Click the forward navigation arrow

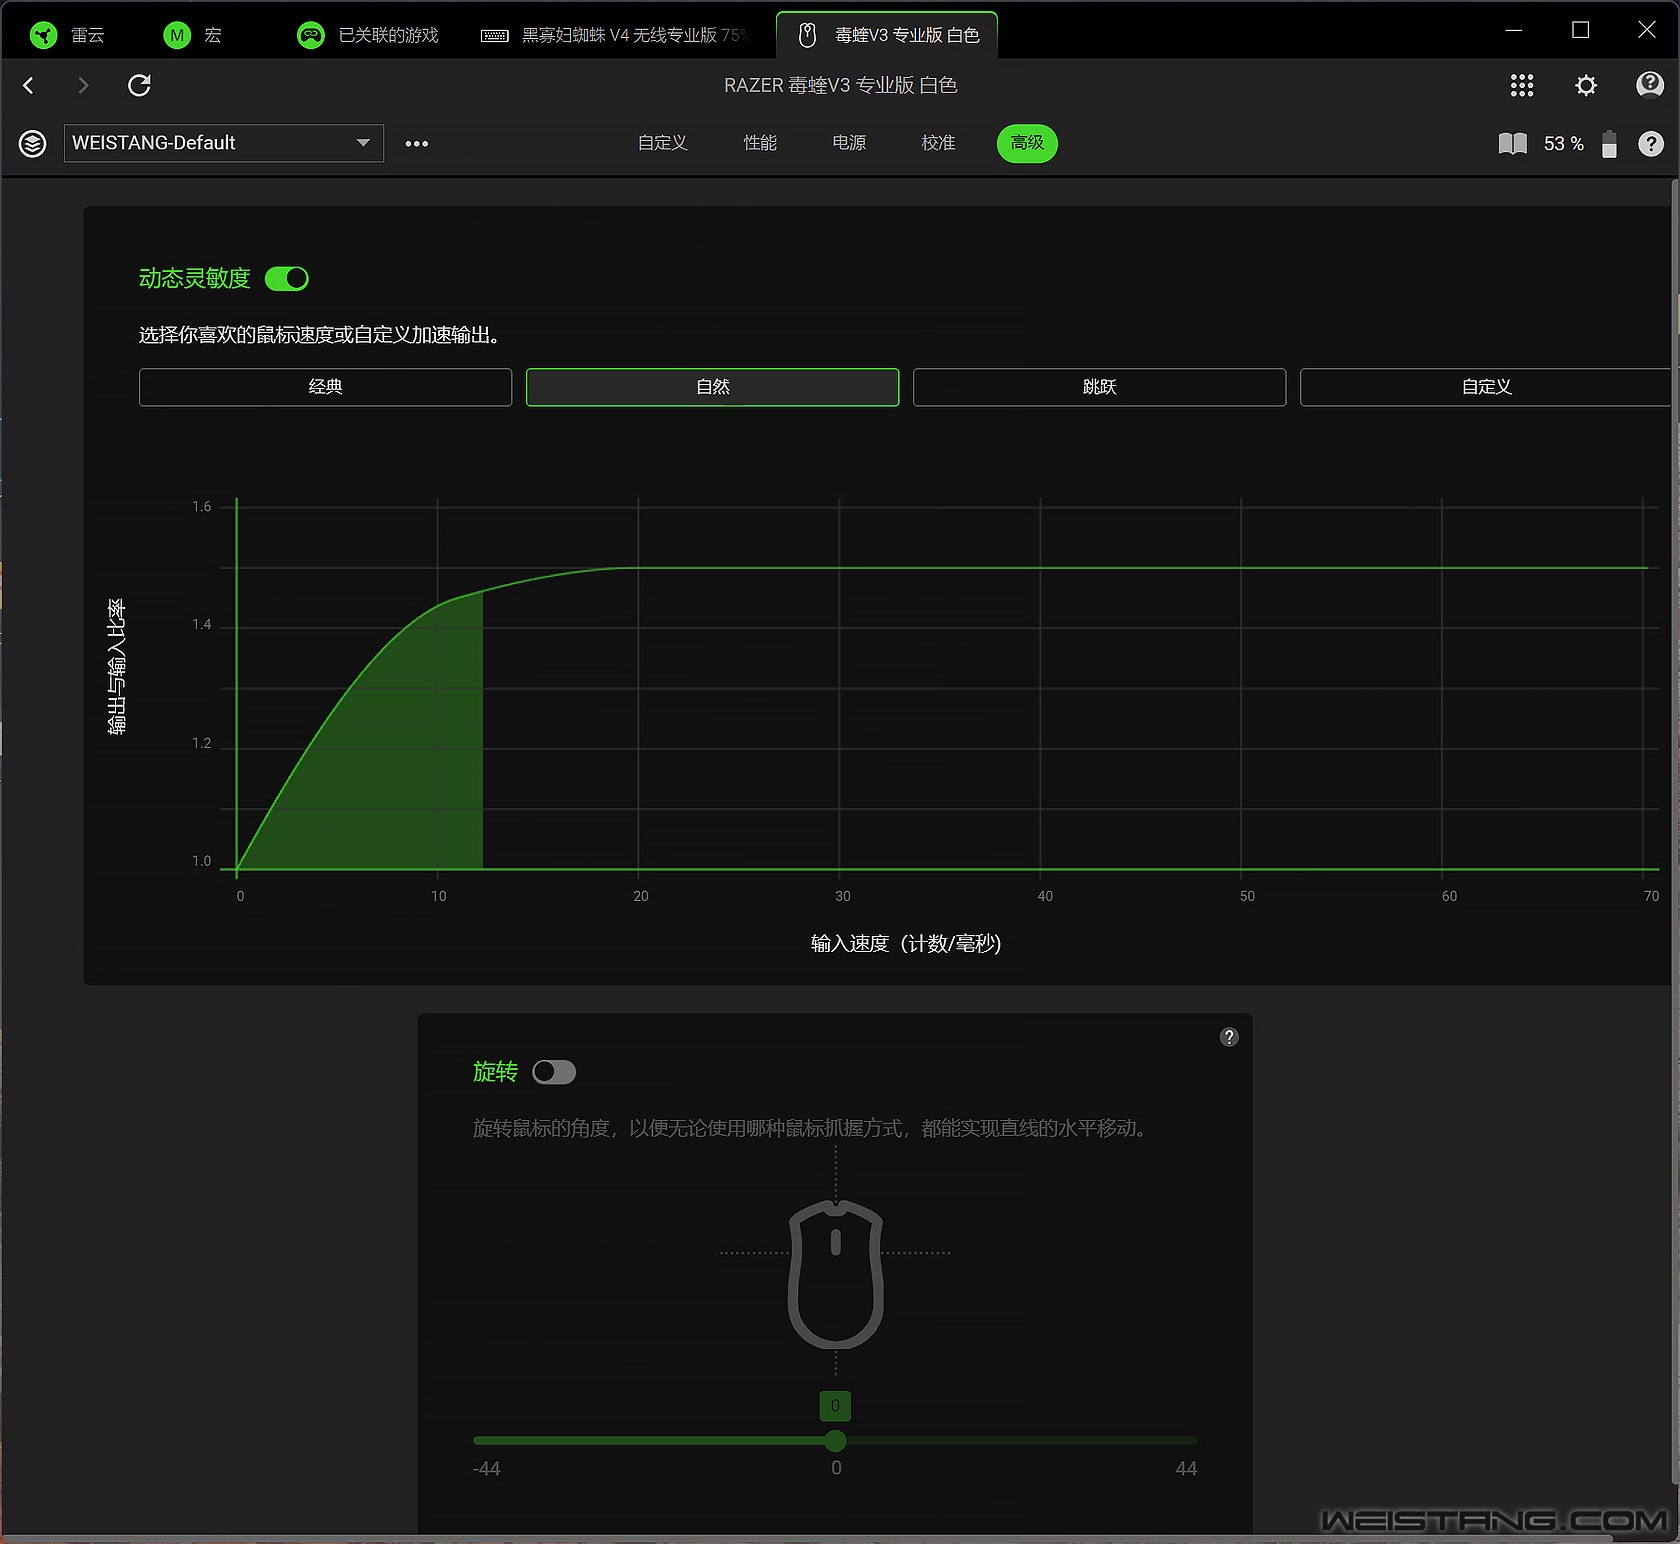pyautogui.click(x=83, y=85)
